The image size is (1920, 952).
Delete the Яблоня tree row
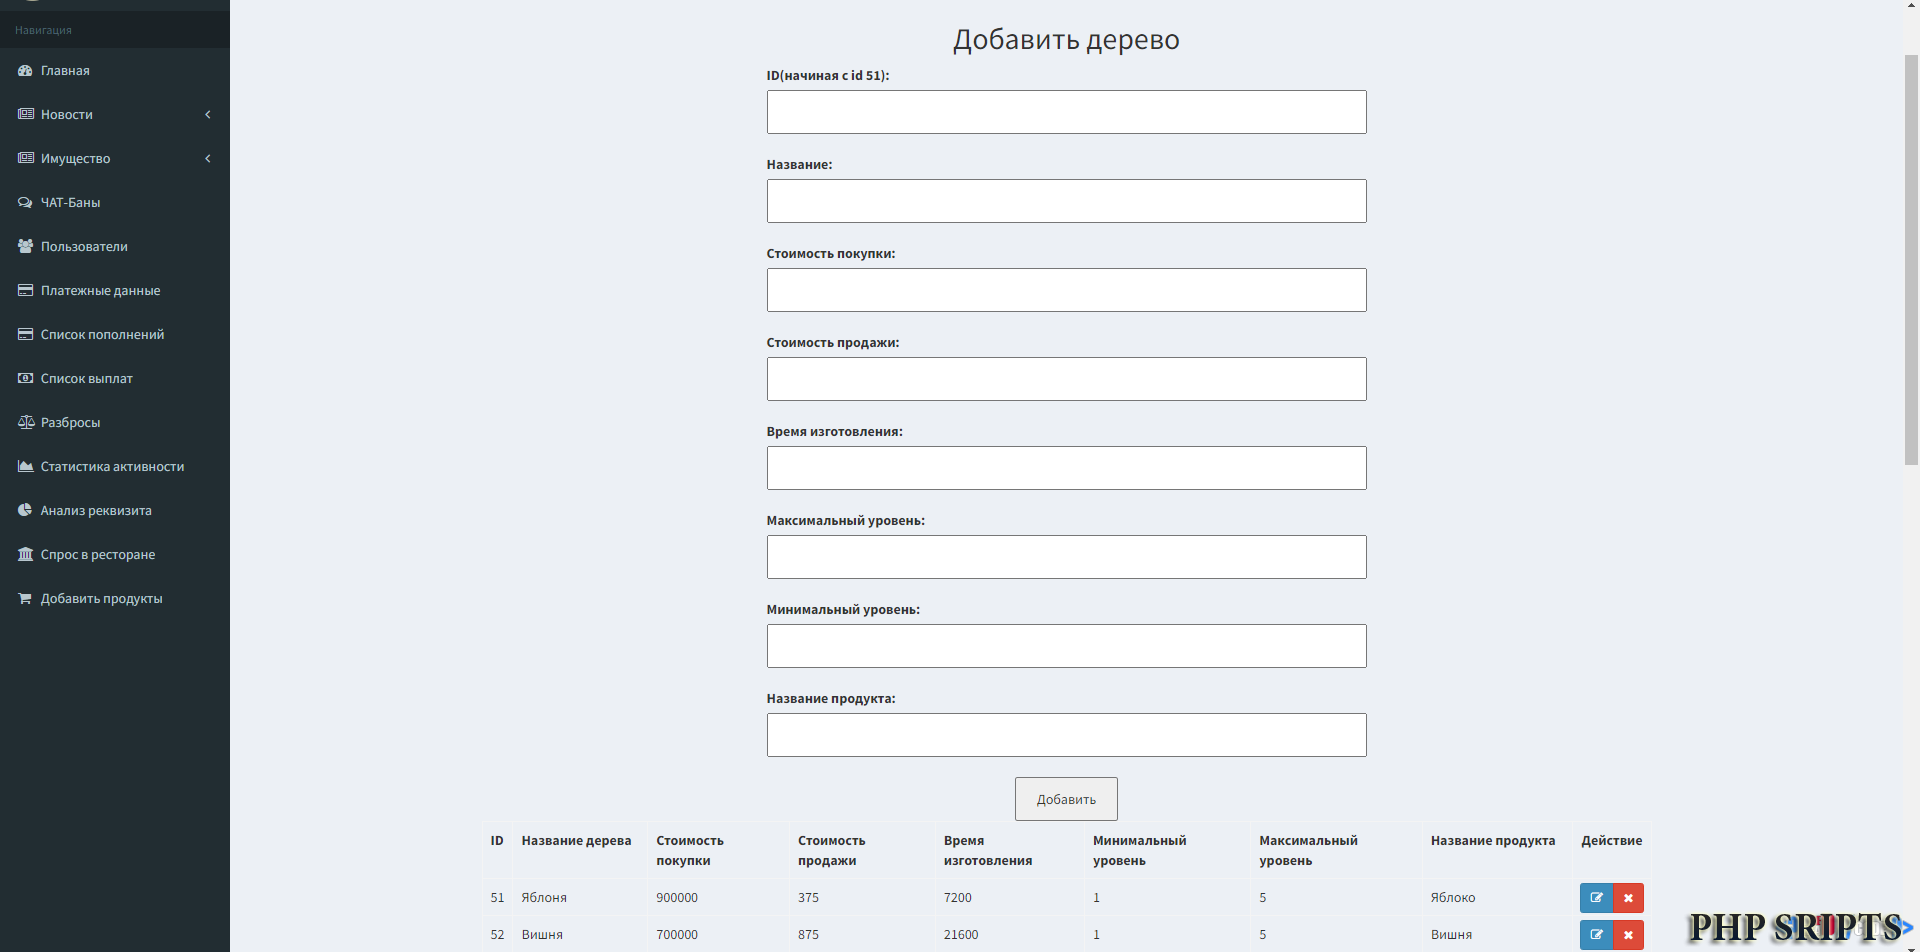[1628, 898]
